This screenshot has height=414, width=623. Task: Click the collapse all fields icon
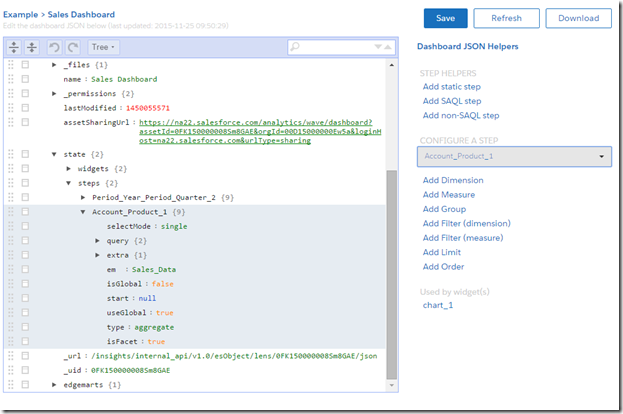32,47
